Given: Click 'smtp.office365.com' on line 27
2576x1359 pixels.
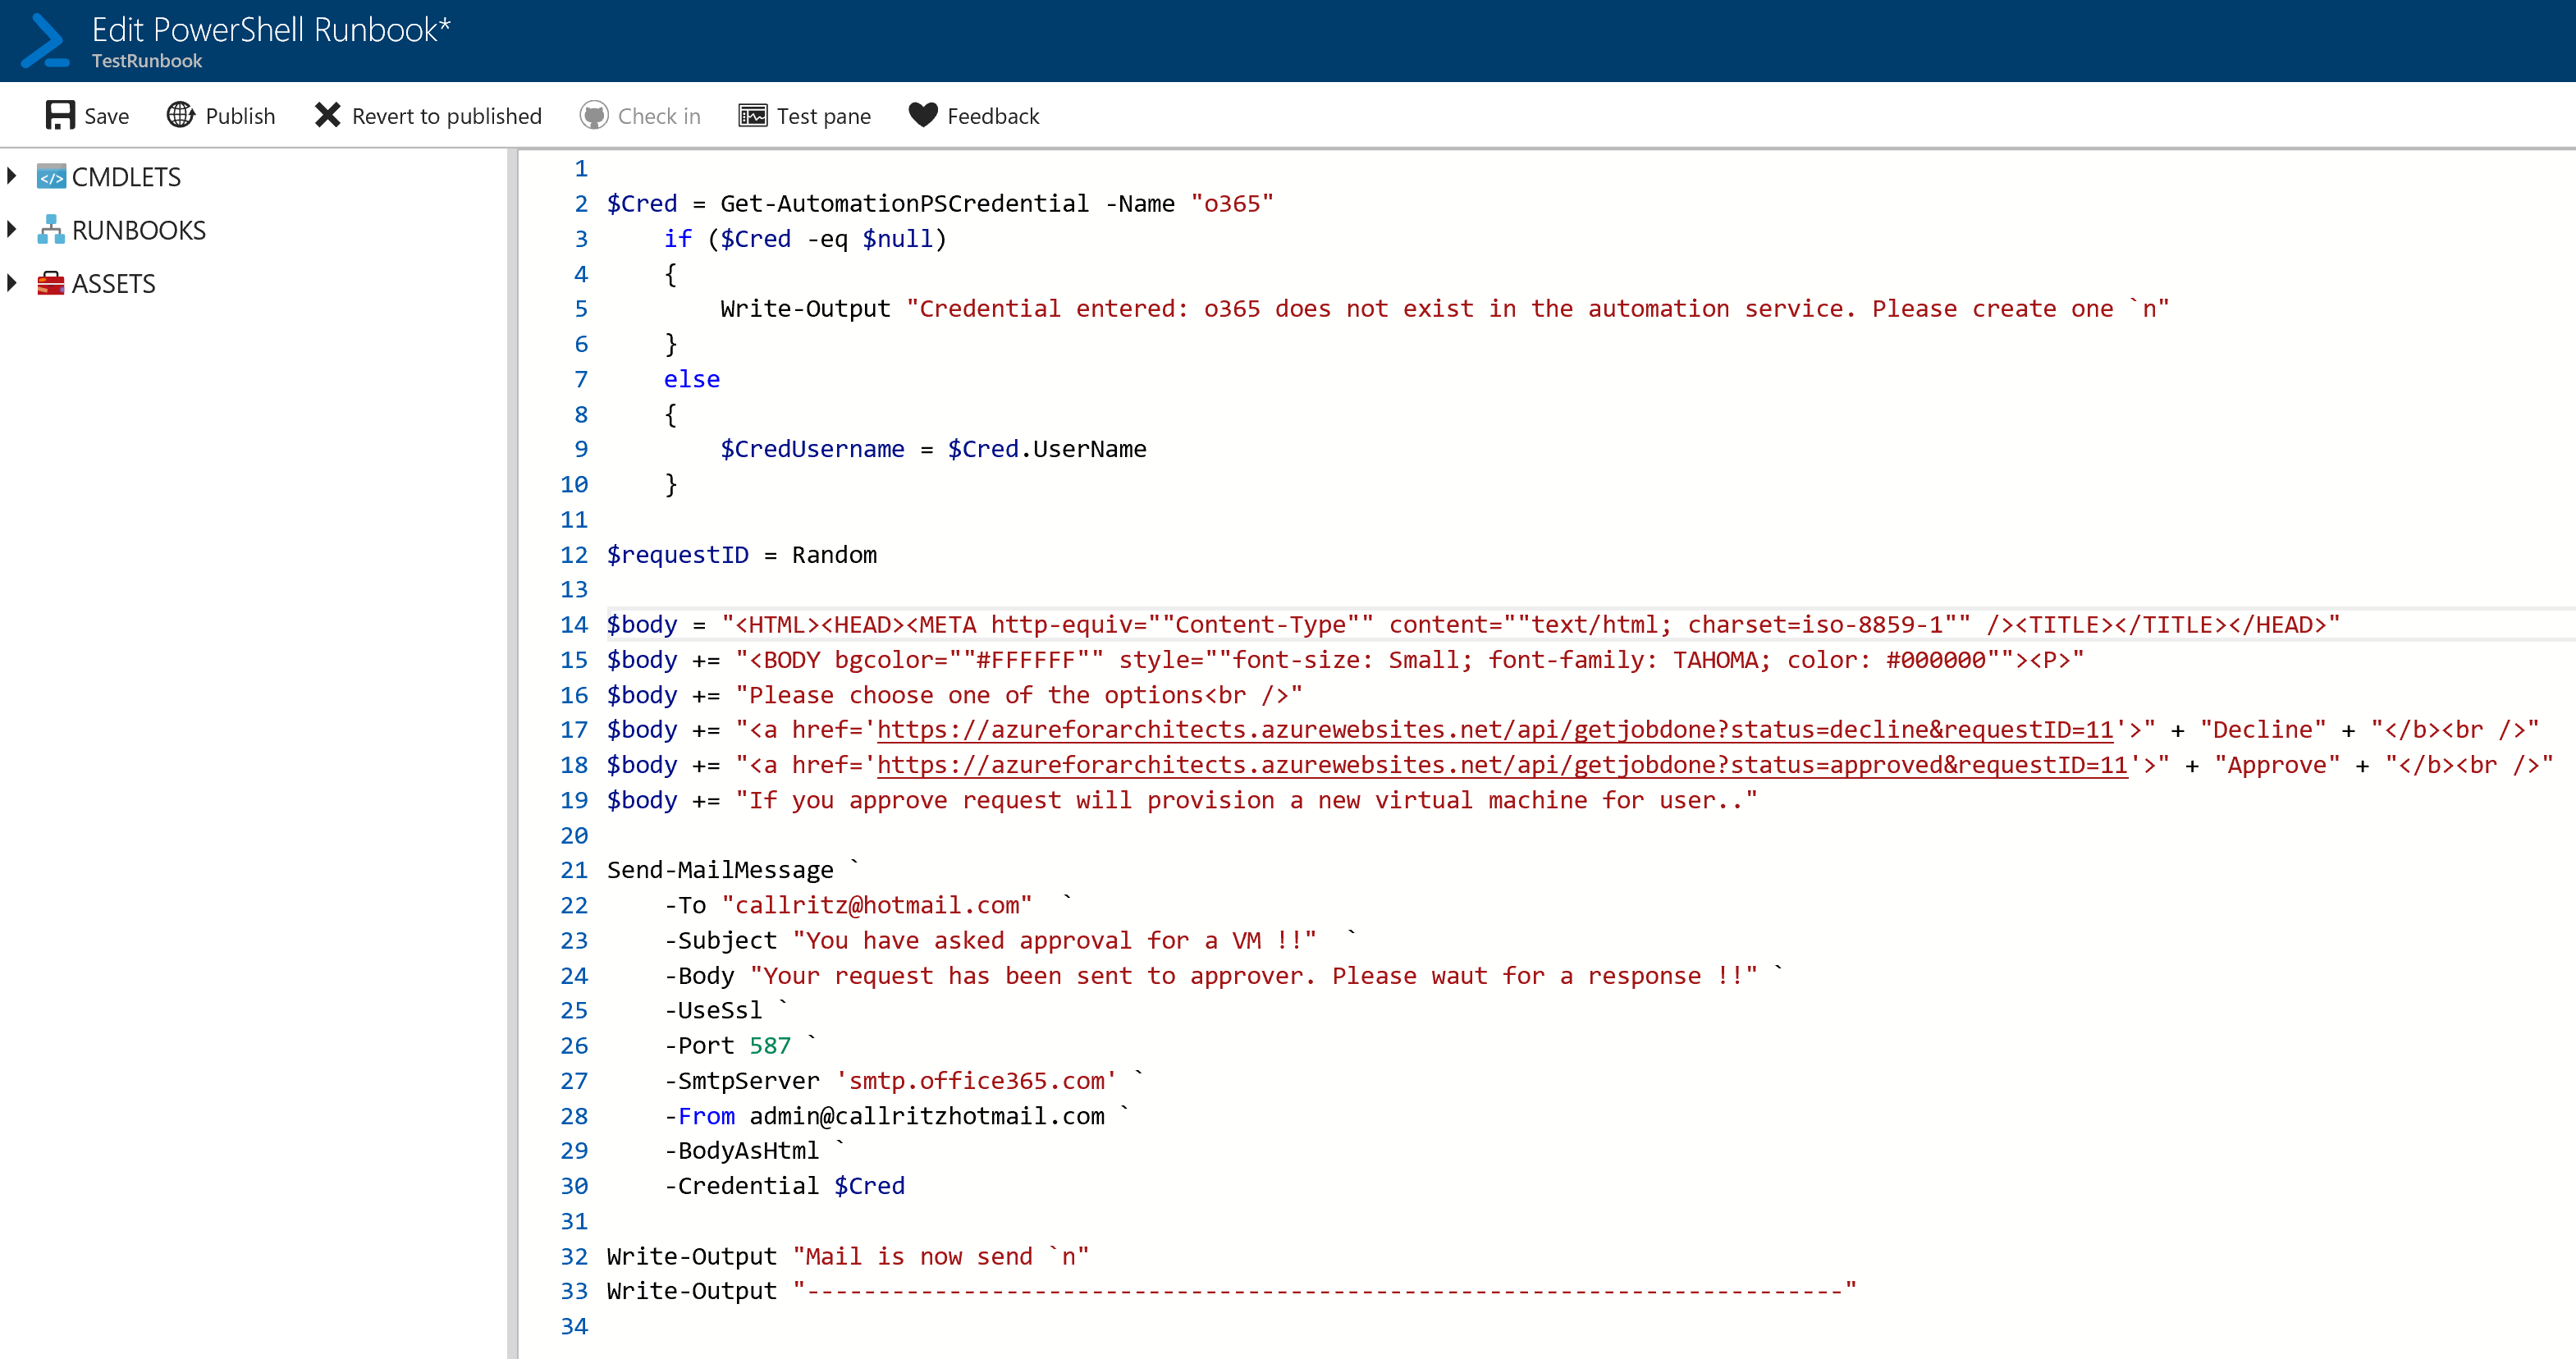Looking at the screenshot, I should pos(976,1081).
